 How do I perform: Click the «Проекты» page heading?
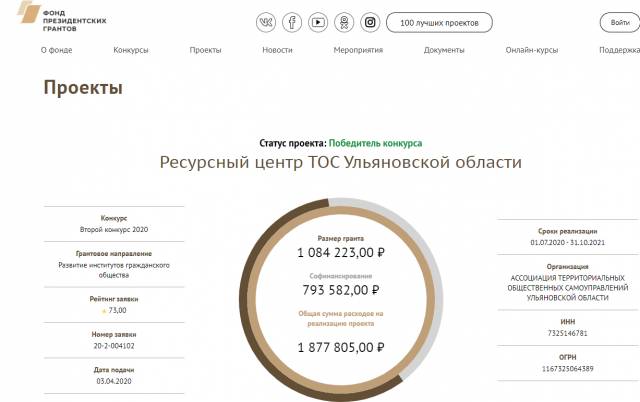click(x=83, y=87)
